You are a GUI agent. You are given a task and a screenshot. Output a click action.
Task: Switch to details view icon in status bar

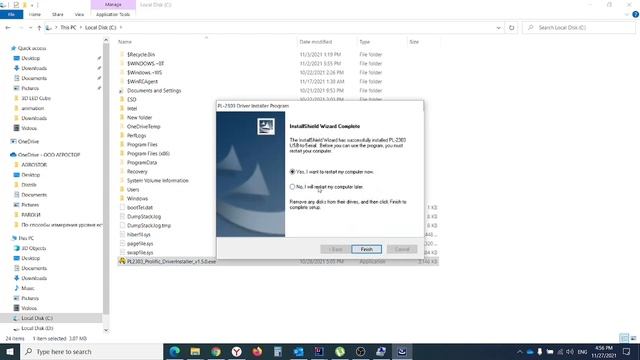pyautogui.click(x=624, y=338)
